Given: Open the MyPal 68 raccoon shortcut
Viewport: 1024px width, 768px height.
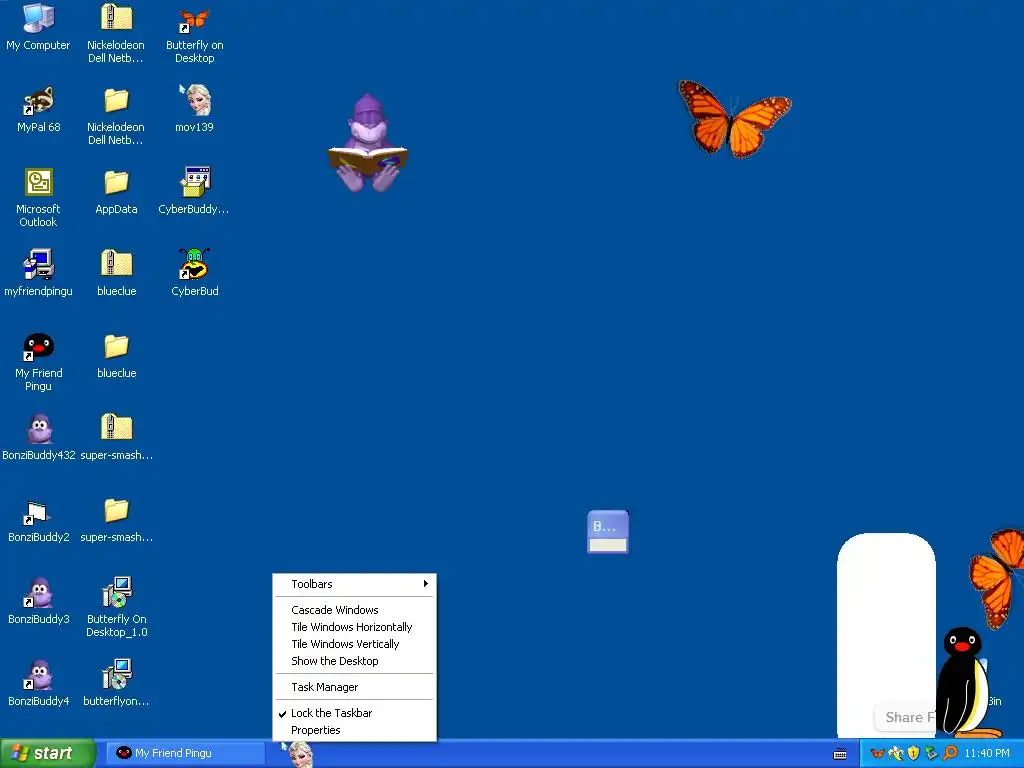Looking at the screenshot, I should click(39, 109).
